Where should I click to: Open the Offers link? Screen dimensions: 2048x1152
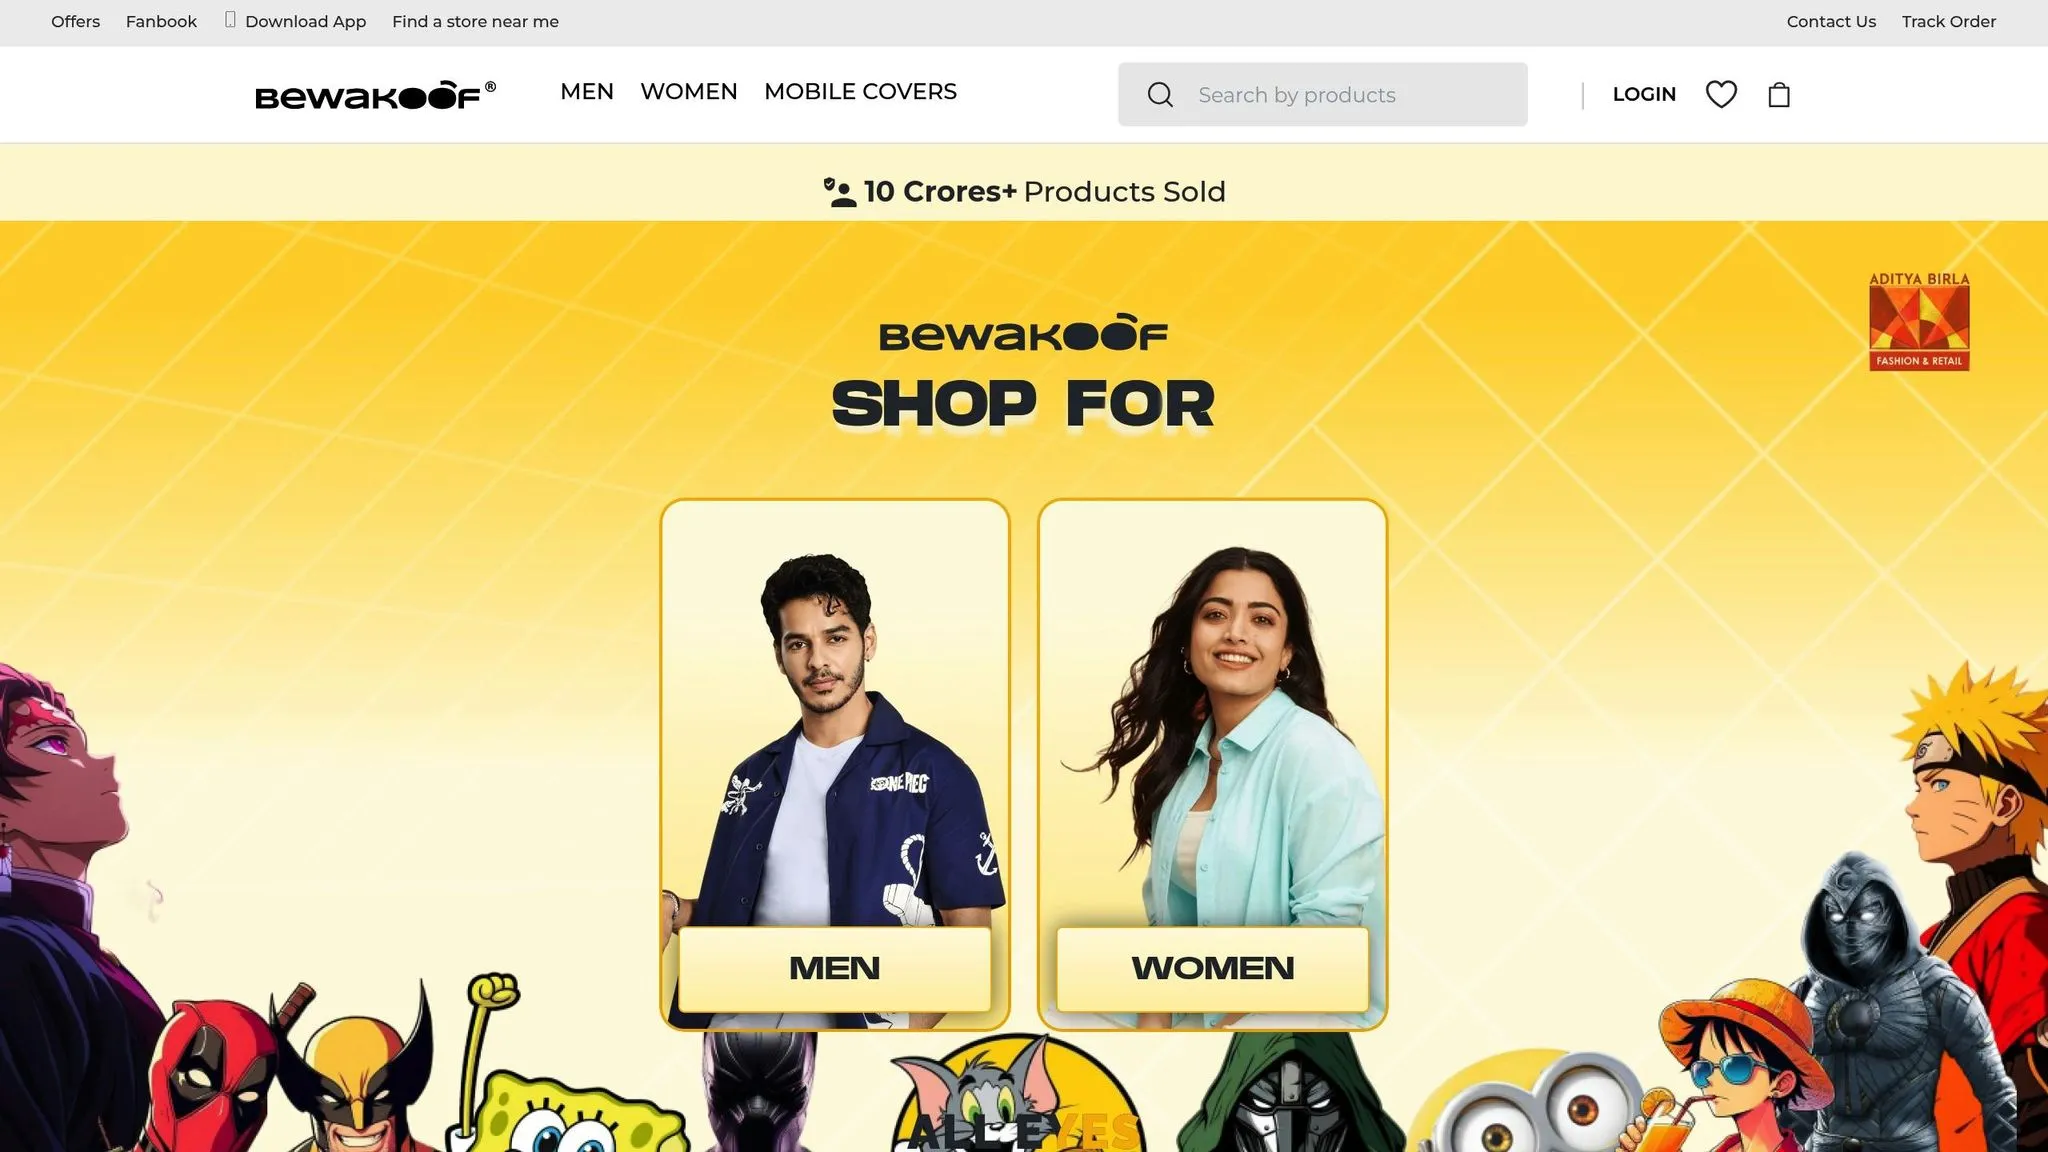[x=76, y=21]
